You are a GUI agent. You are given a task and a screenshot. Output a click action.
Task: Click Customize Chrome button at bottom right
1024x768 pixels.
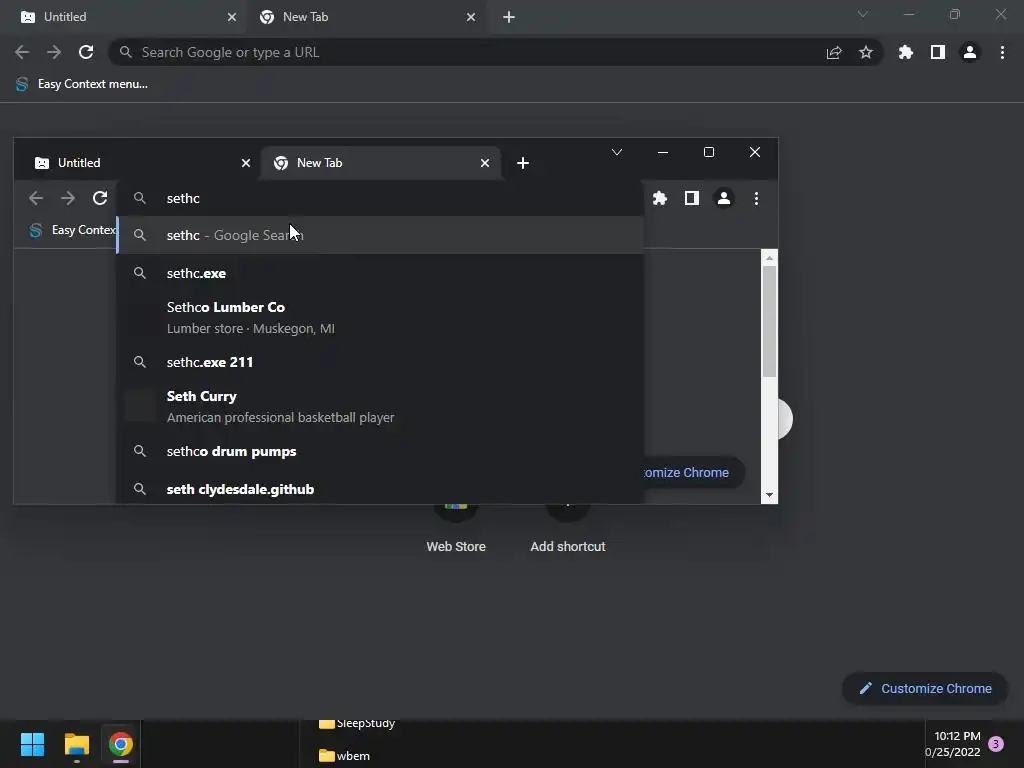(925, 688)
